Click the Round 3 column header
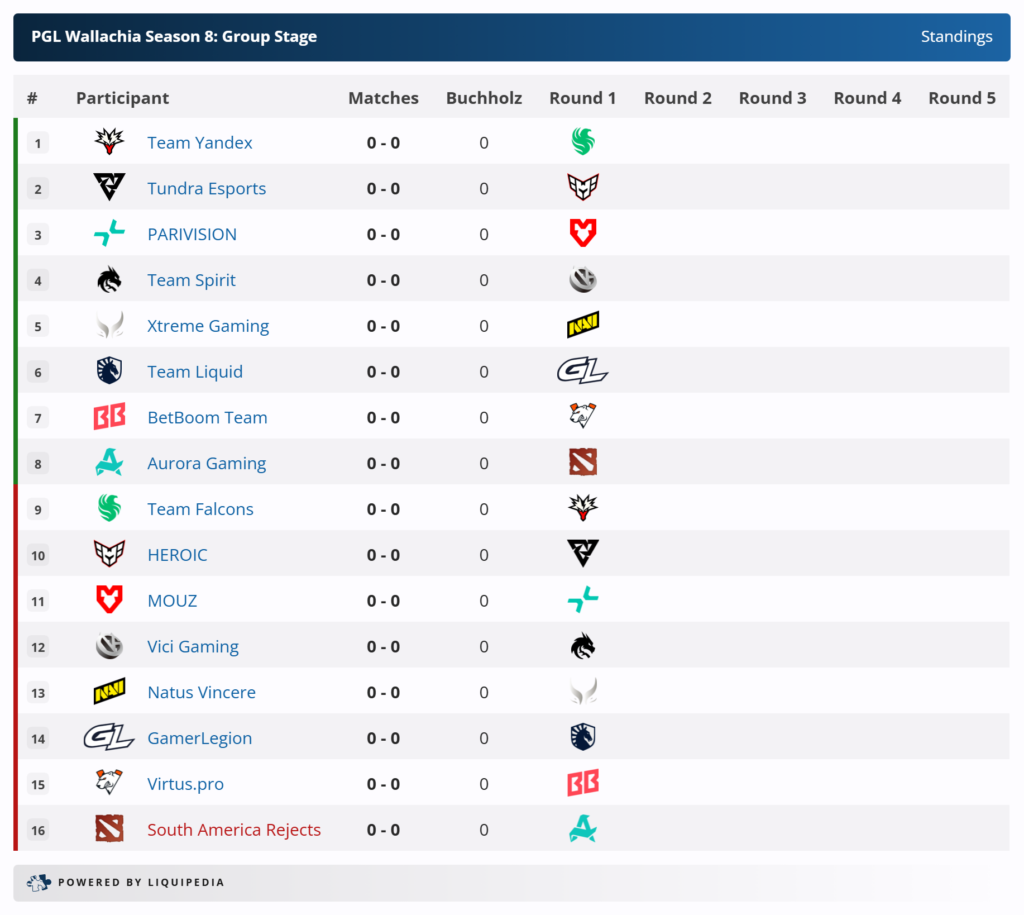 point(772,98)
